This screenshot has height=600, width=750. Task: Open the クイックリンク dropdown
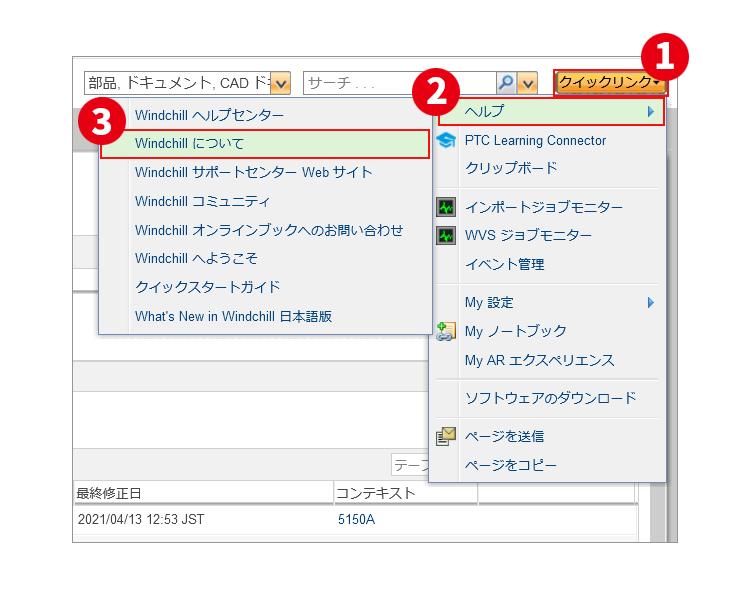[609, 83]
